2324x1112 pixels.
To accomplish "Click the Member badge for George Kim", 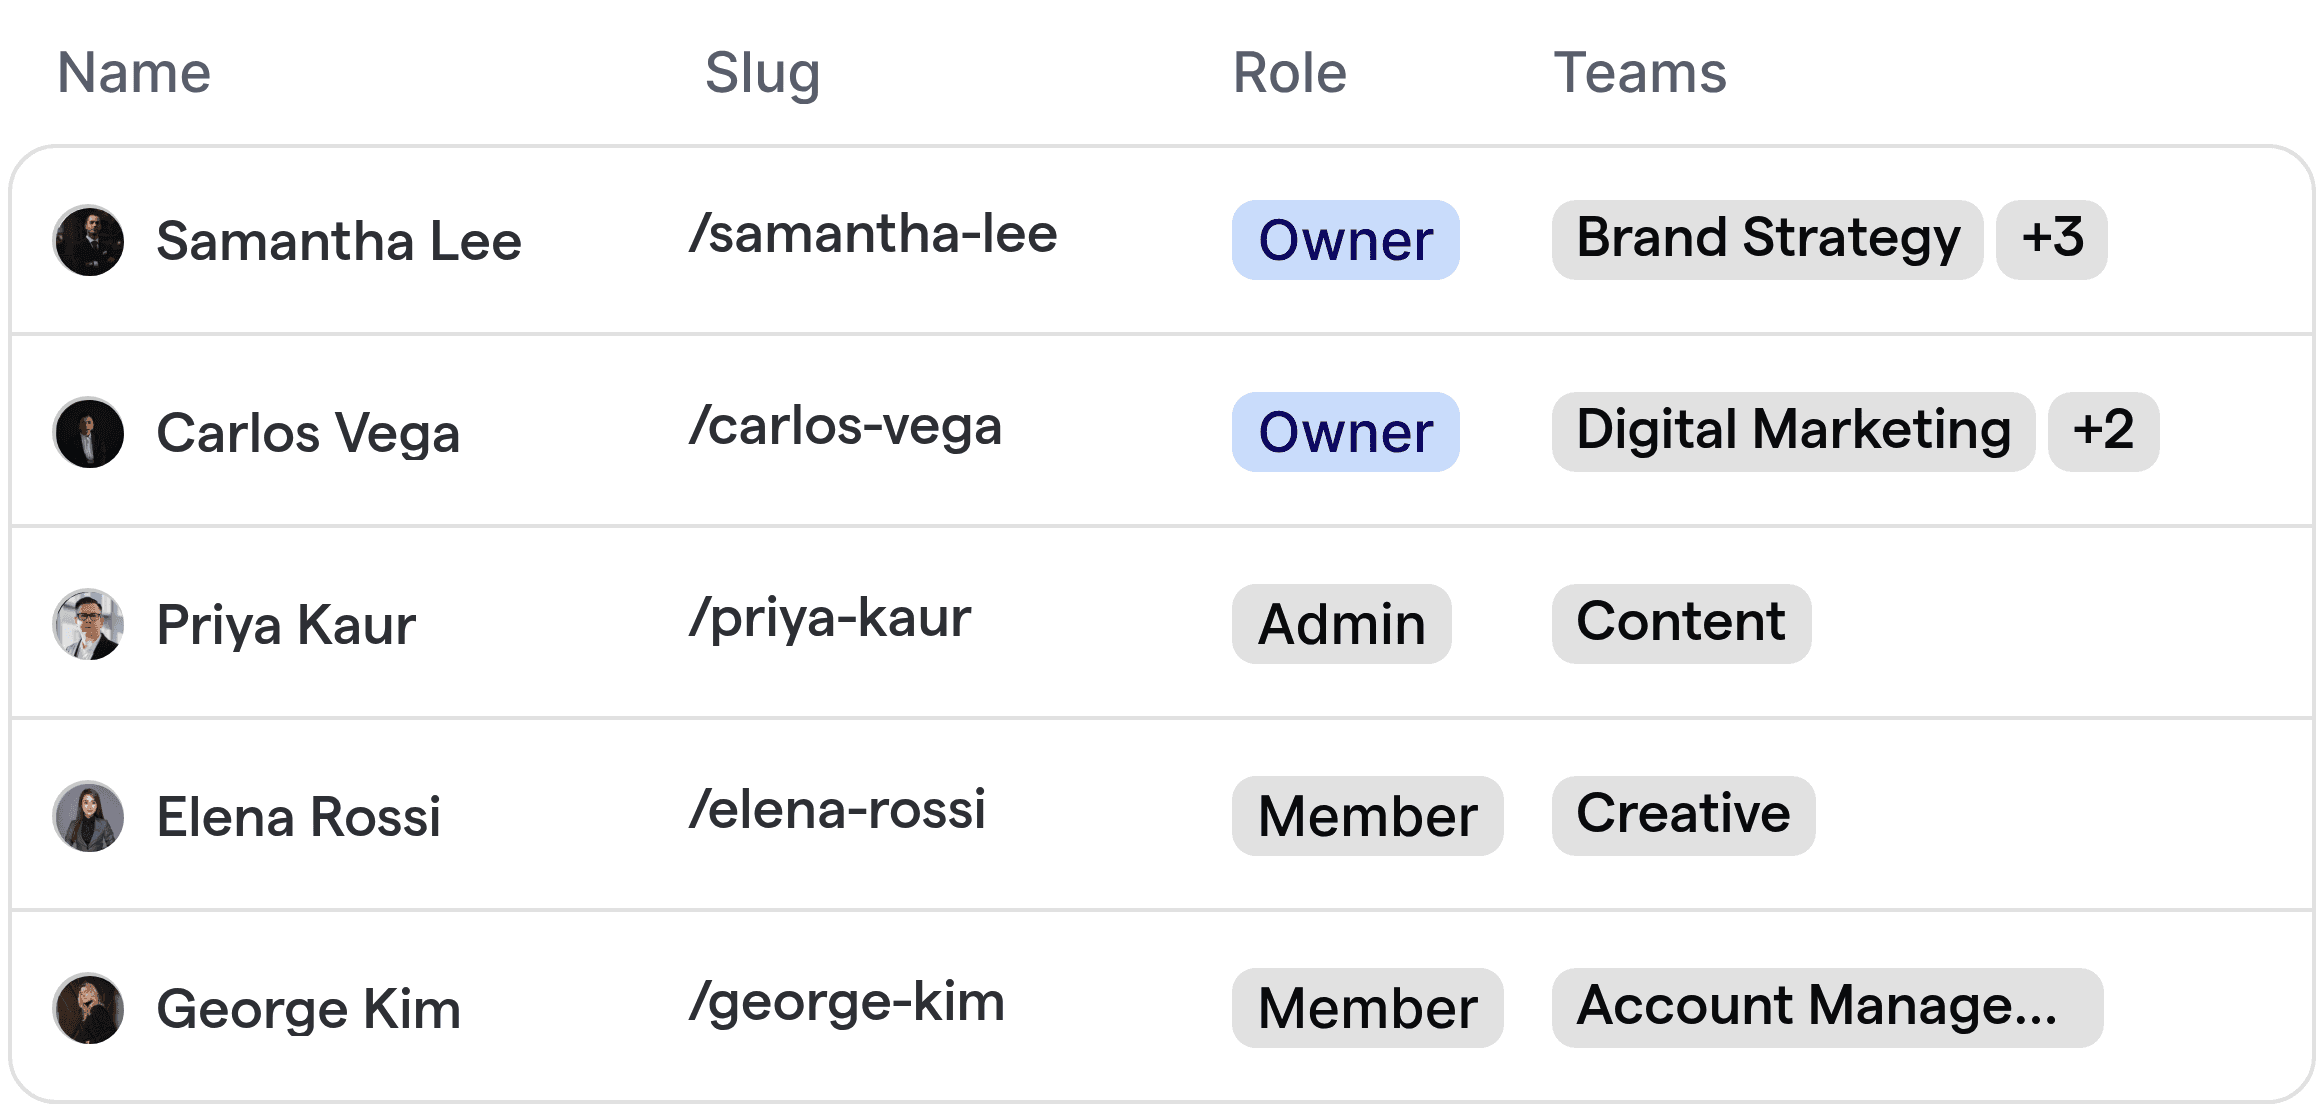I will (1366, 1008).
